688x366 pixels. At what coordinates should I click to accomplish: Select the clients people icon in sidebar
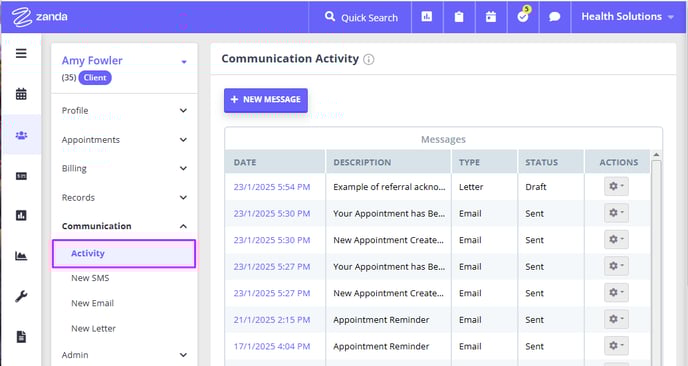21,135
